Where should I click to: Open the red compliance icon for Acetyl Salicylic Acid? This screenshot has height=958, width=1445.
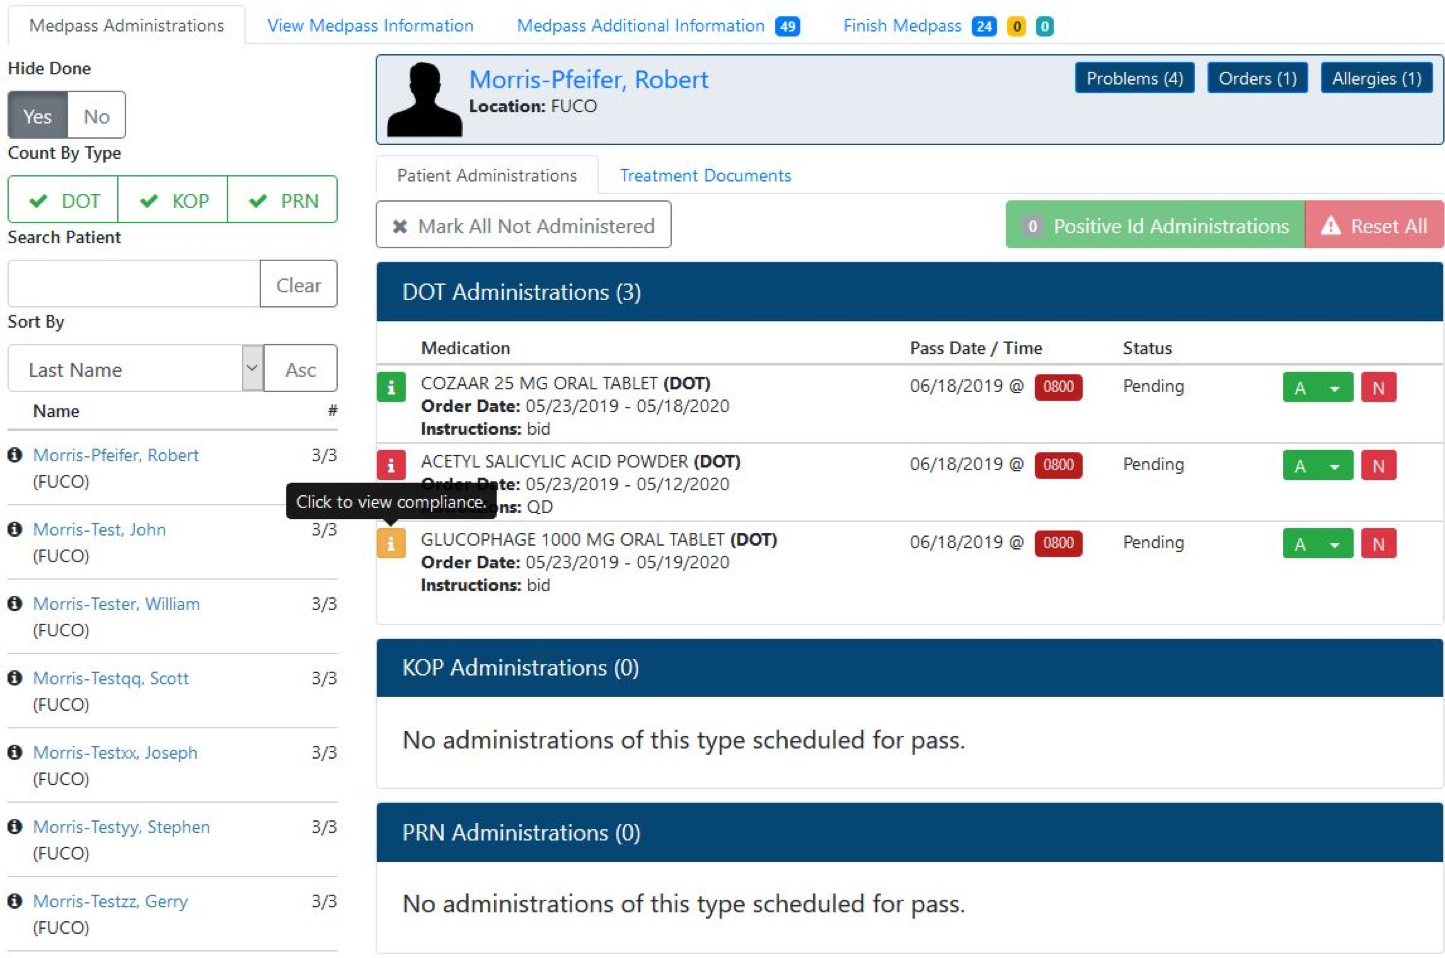pyautogui.click(x=390, y=466)
